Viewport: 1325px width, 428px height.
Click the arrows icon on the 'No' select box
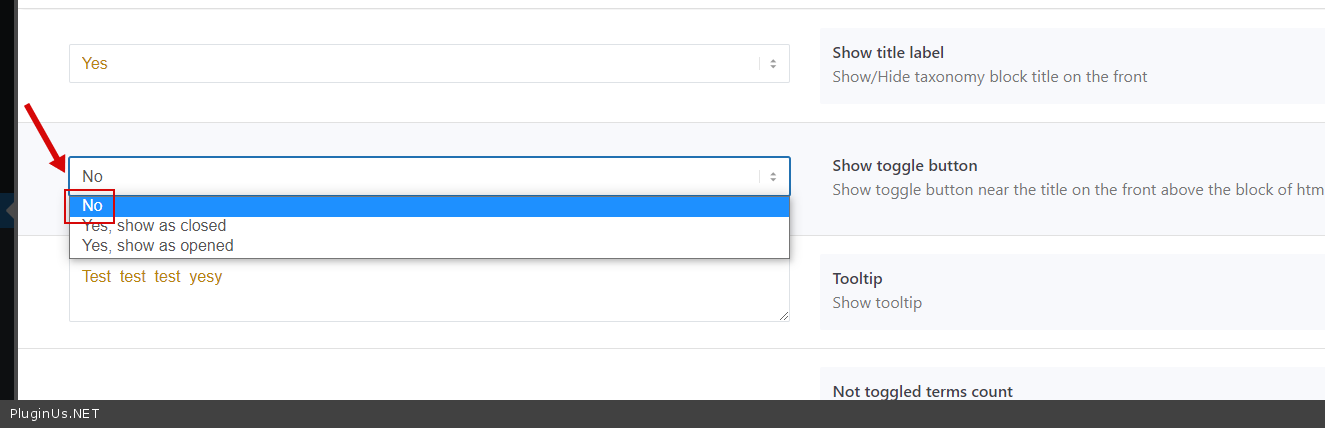coord(772,177)
